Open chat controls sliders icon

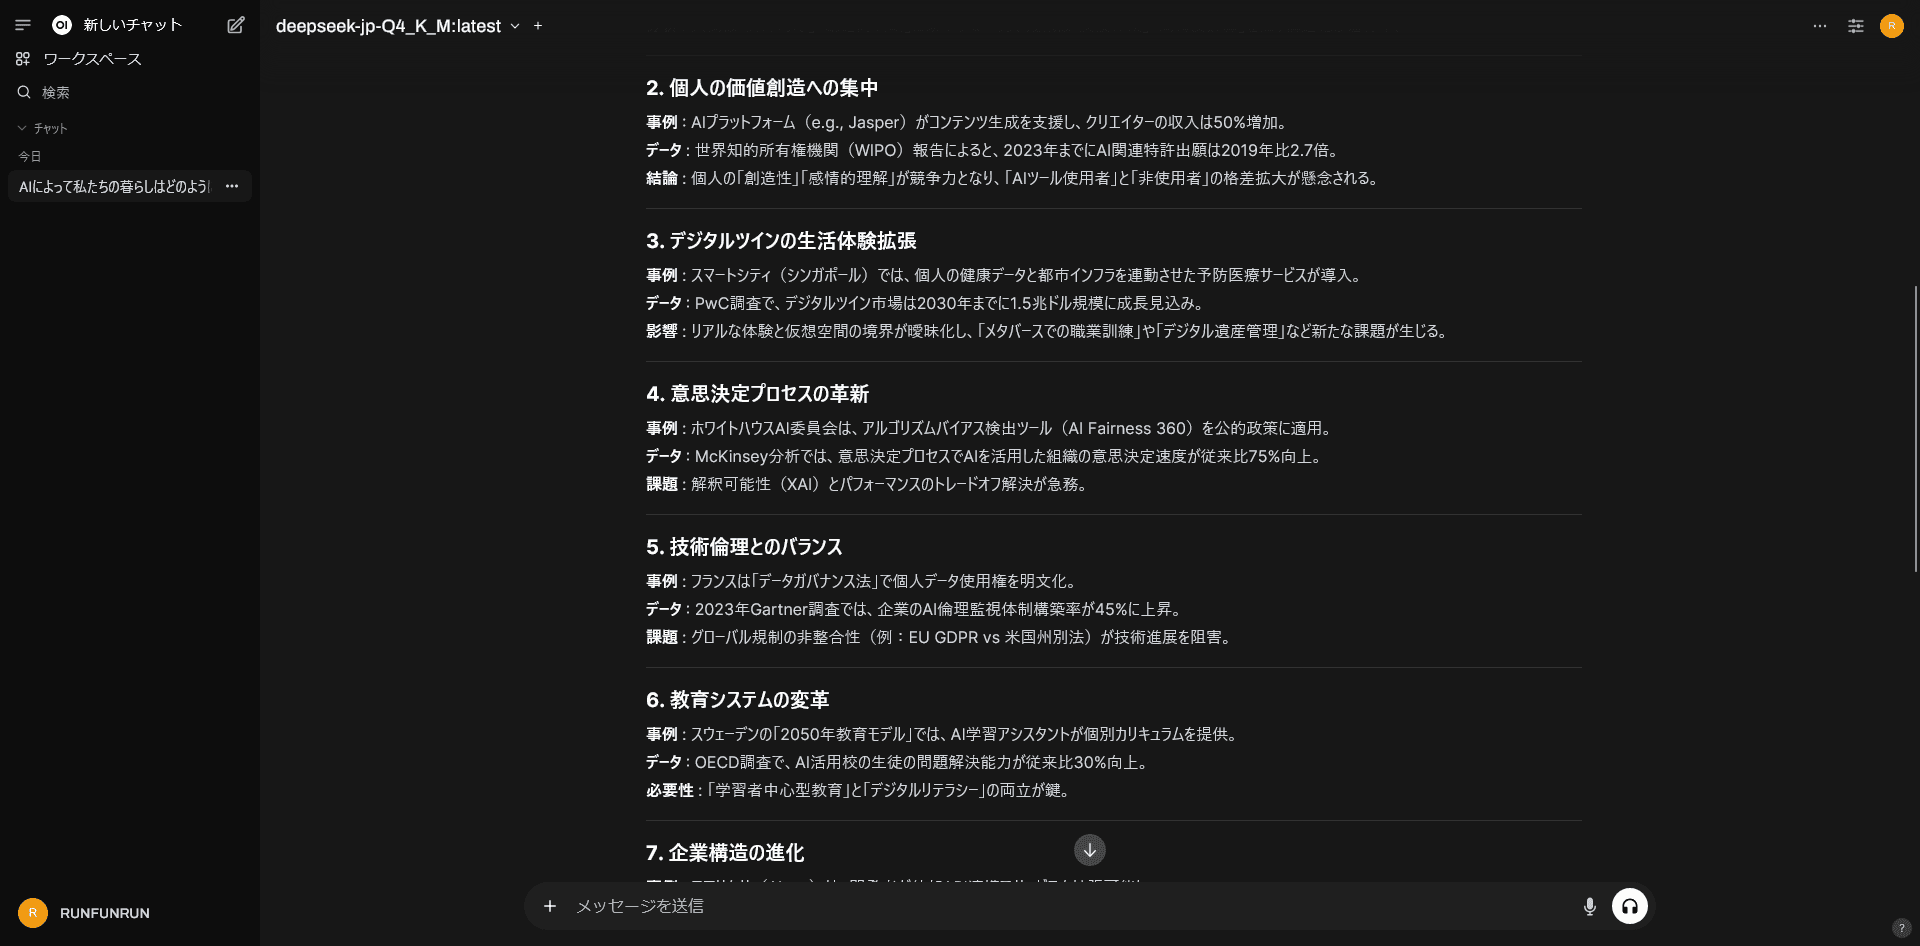1856,26
